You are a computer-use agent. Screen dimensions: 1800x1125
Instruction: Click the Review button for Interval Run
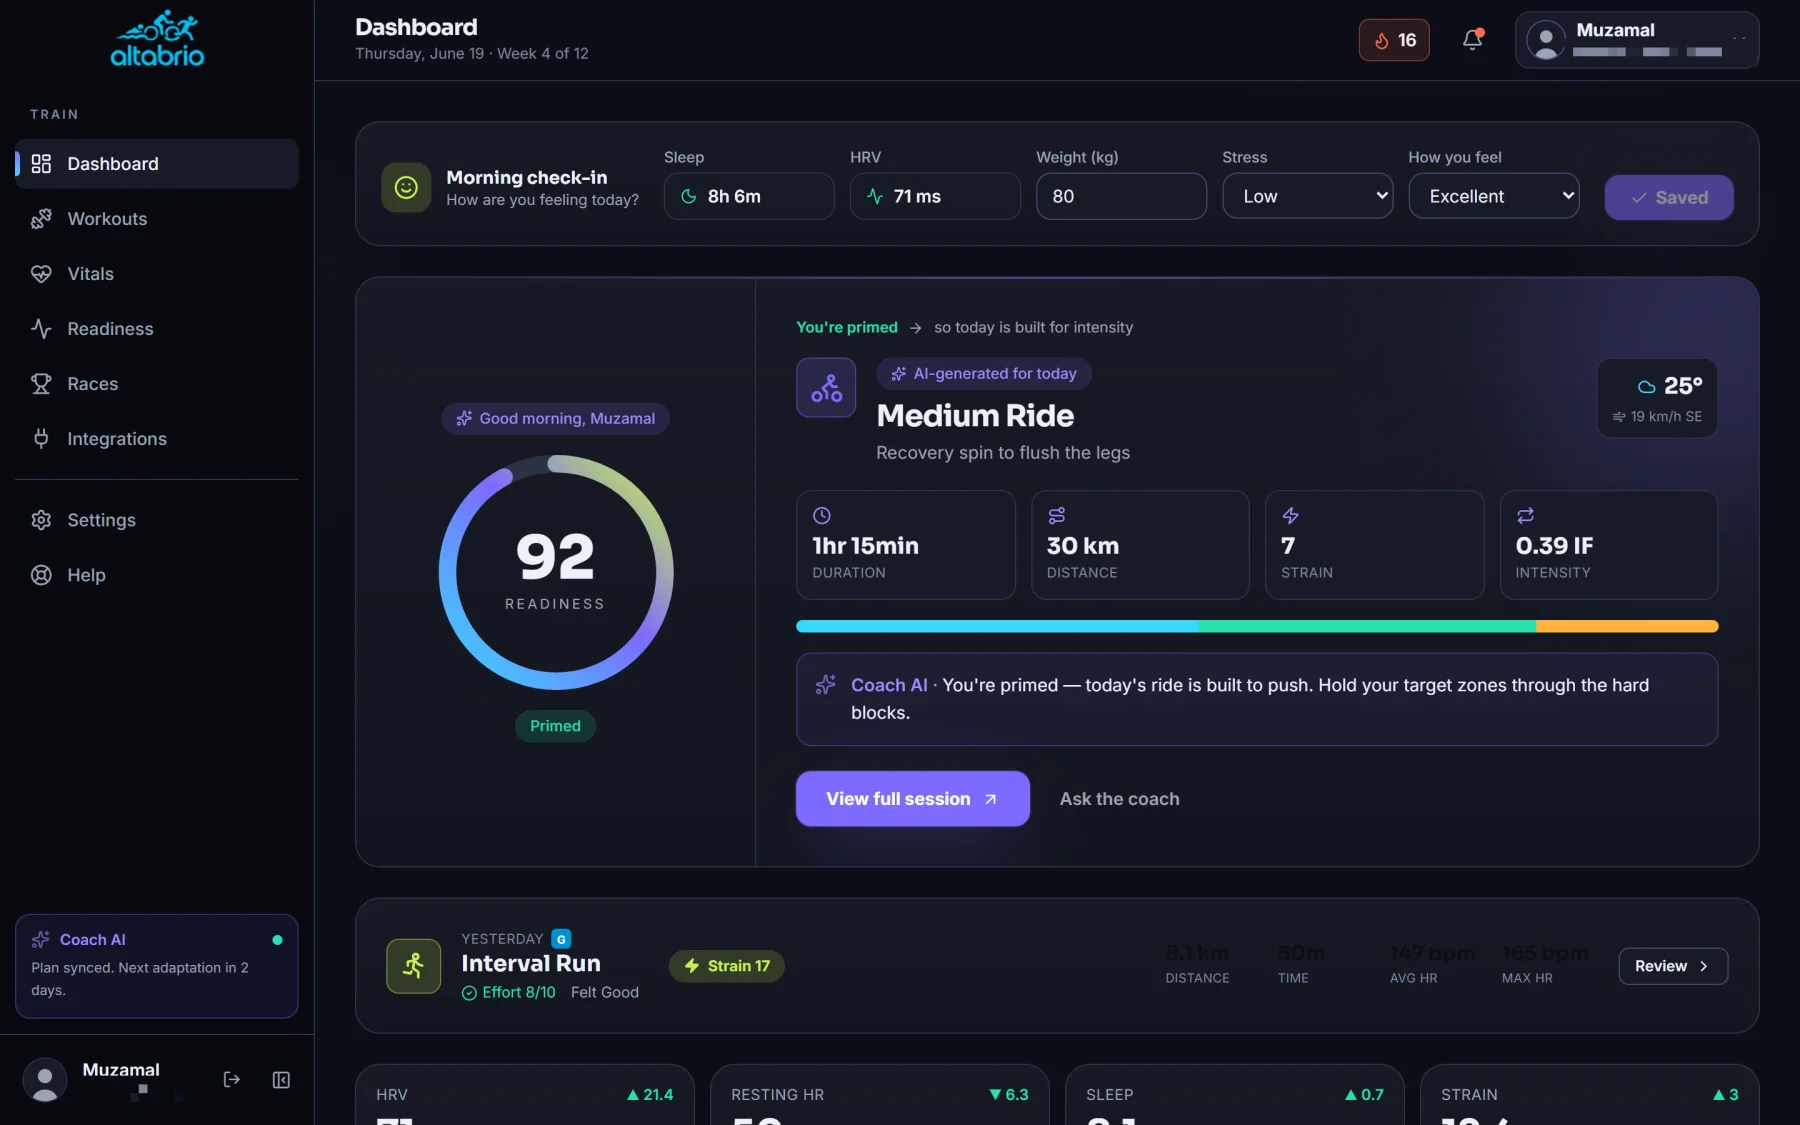tap(1673, 966)
